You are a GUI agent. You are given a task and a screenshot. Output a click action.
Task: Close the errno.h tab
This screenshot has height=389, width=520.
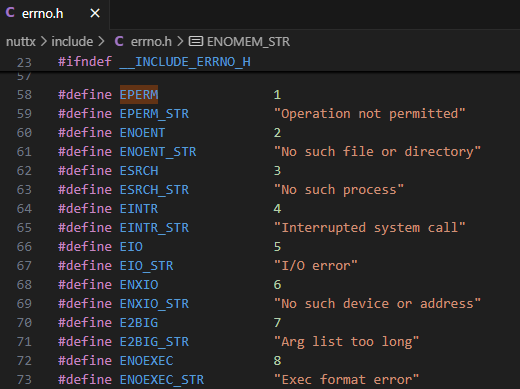95,14
